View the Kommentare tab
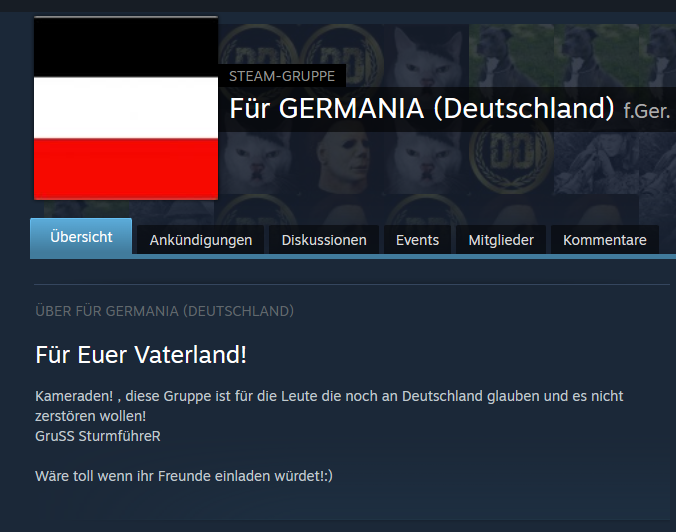Image resolution: width=676 pixels, height=532 pixels. click(x=605, y=240)
